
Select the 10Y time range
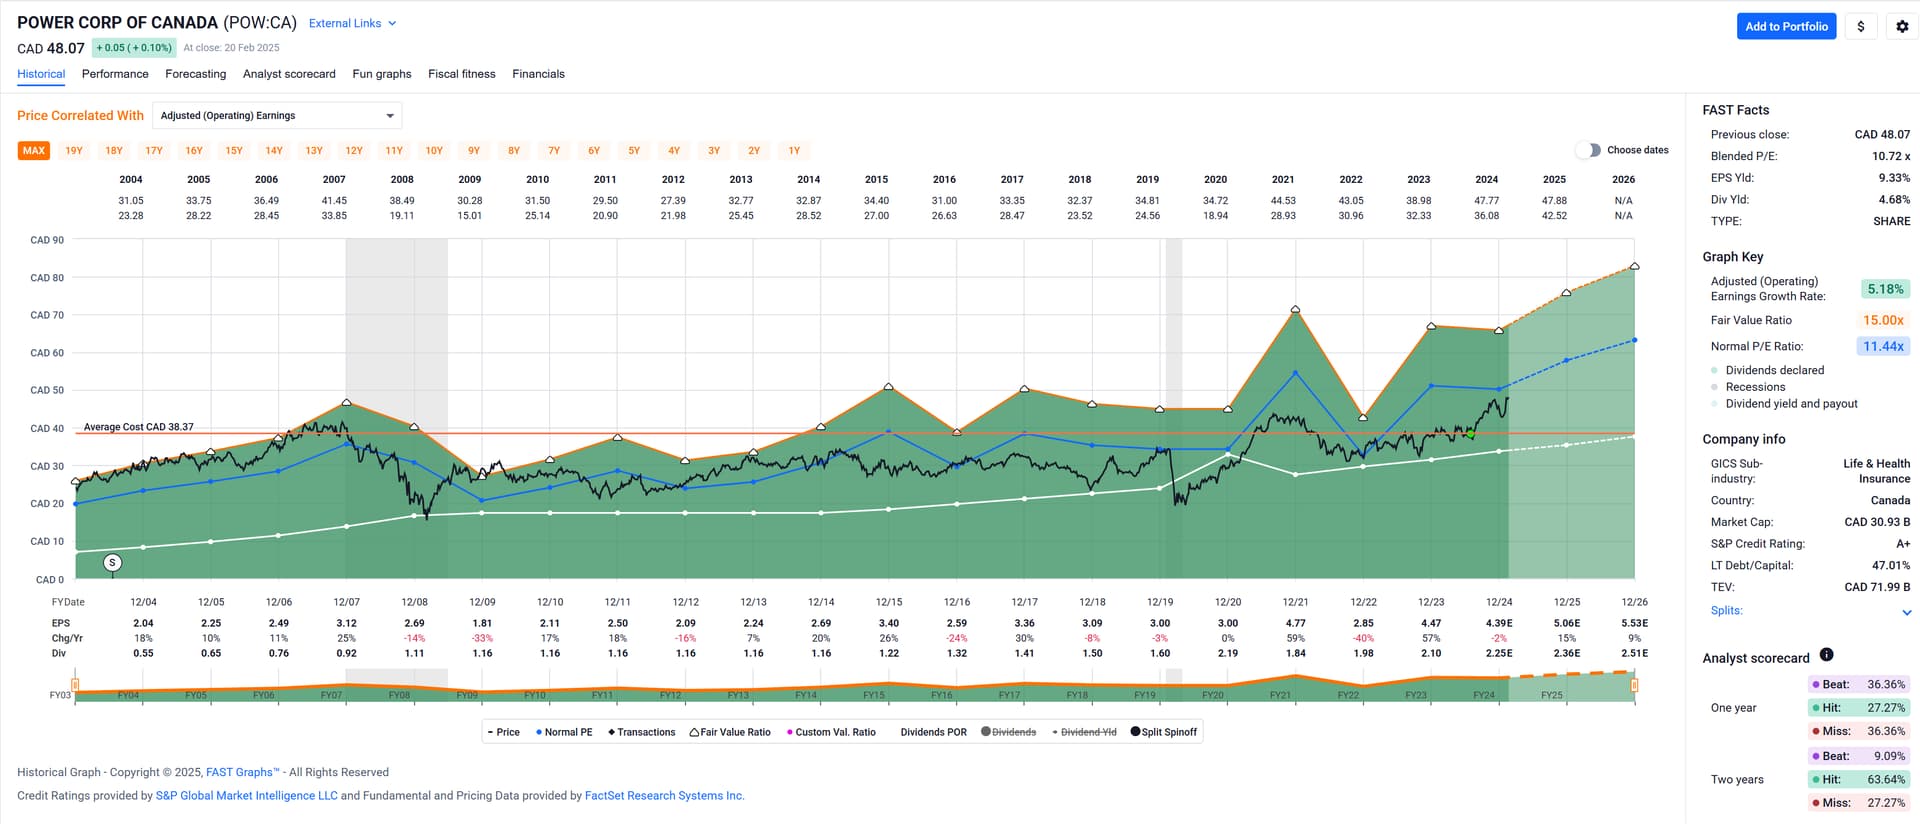tap(434, 151)
